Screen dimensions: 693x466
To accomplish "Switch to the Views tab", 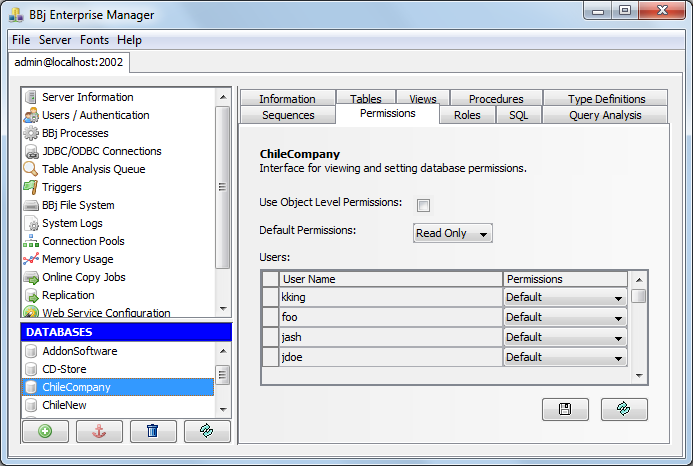I will (x=423, y=98).
